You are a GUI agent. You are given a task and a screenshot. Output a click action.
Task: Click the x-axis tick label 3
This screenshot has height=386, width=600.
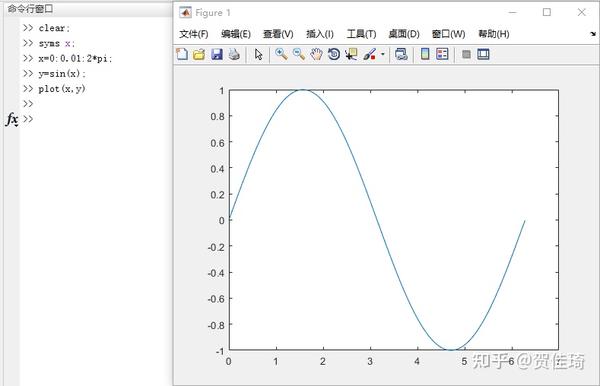[x=370, y=362]
